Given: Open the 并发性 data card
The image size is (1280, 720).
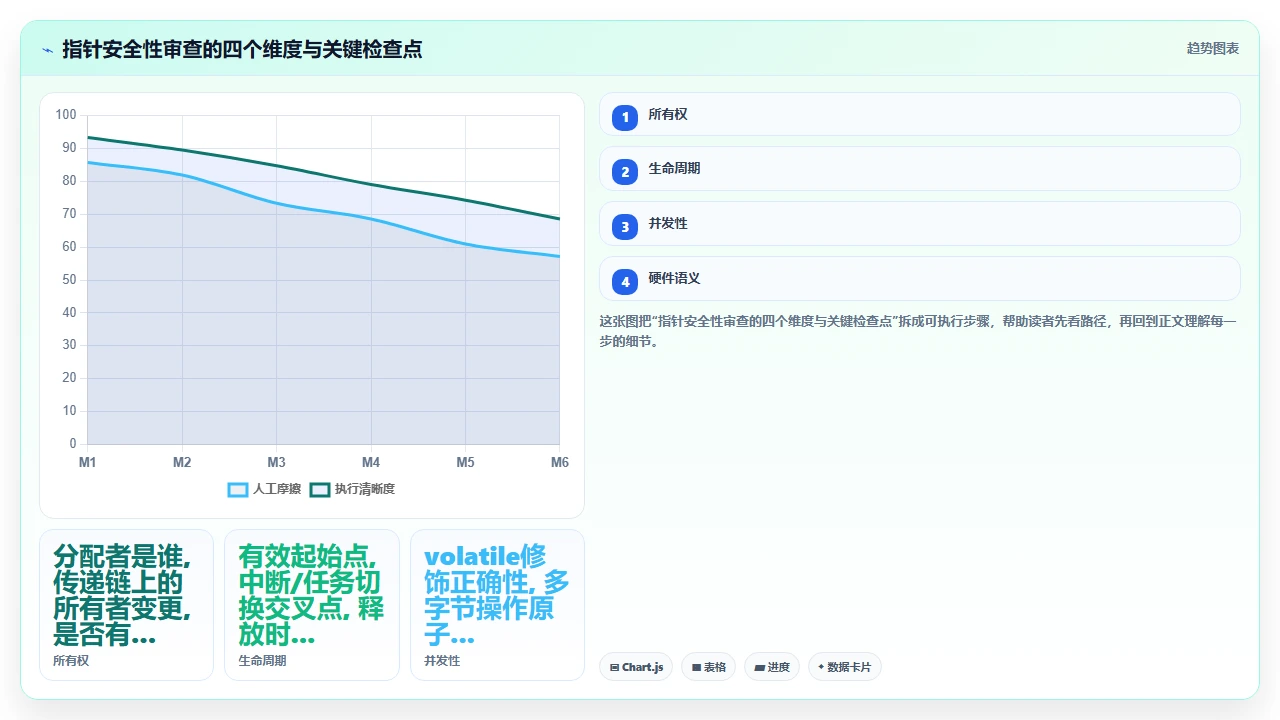Looking at the screenshot, I should click(497, 605).
